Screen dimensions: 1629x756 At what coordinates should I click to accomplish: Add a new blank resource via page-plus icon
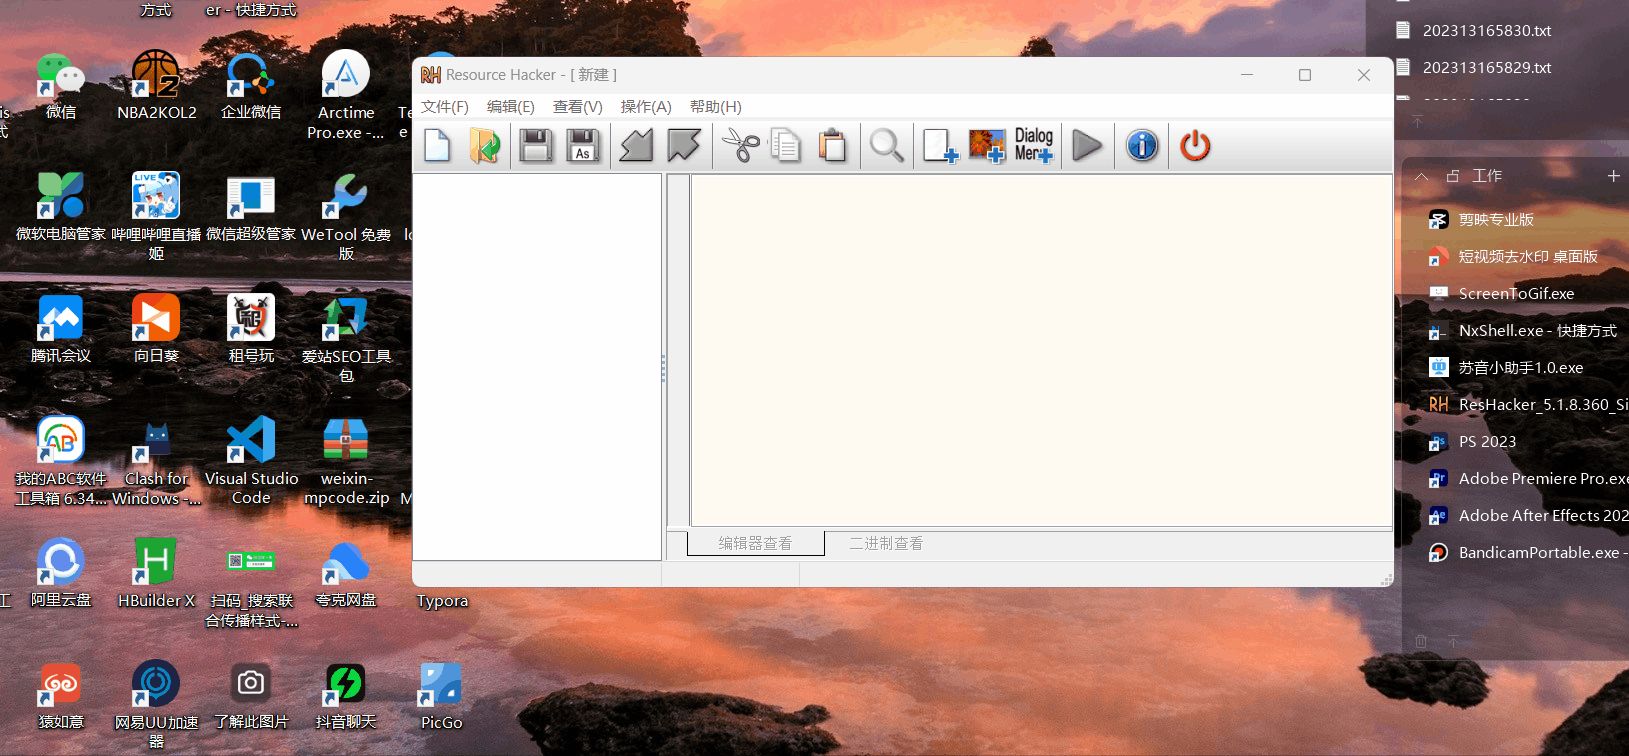[x=940, y=146]
